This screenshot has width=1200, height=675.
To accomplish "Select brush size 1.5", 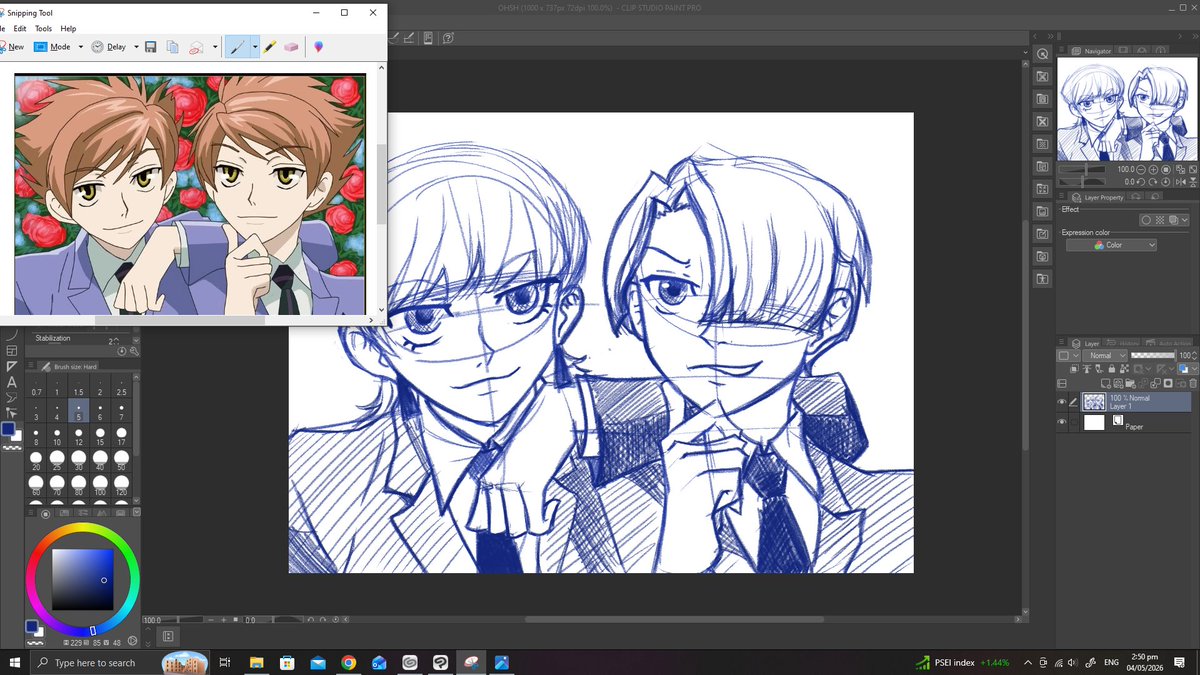I will [x=78, y=387].
